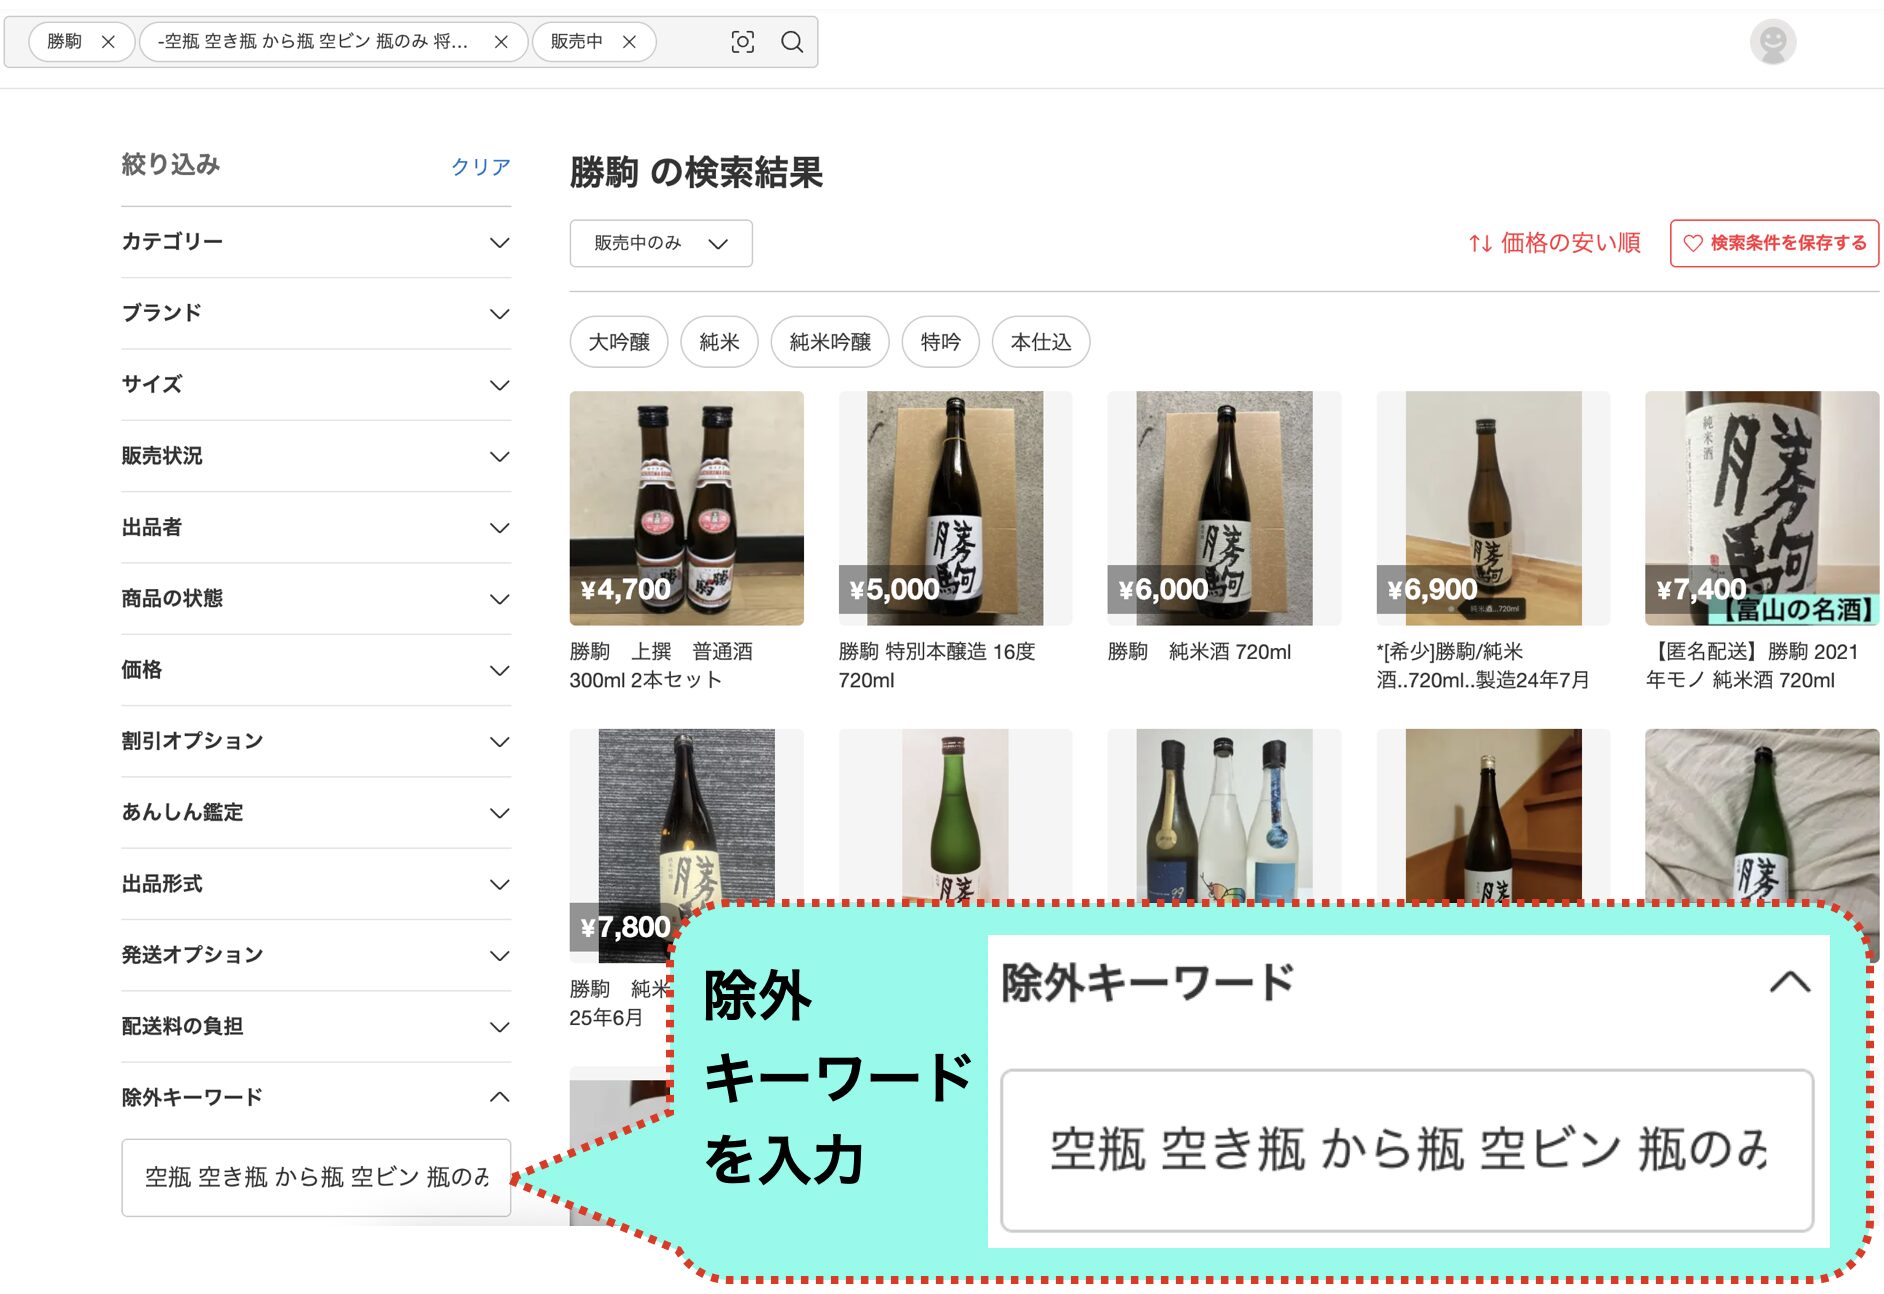Select the 純米吟醸 keyword chip
1884x1294 pixels.
pos(830,342)
